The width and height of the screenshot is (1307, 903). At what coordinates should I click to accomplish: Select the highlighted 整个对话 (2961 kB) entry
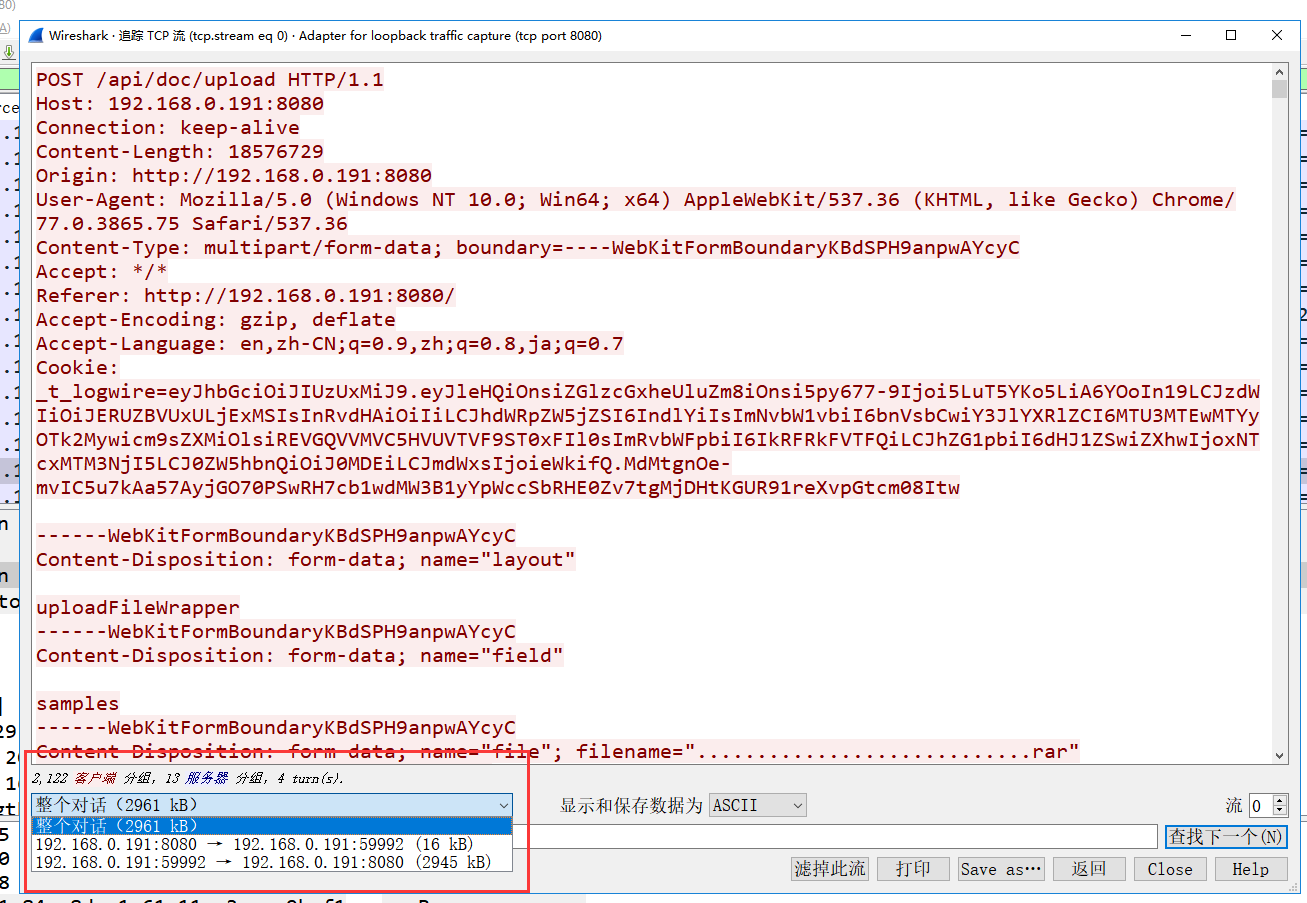tap(271, 825)
